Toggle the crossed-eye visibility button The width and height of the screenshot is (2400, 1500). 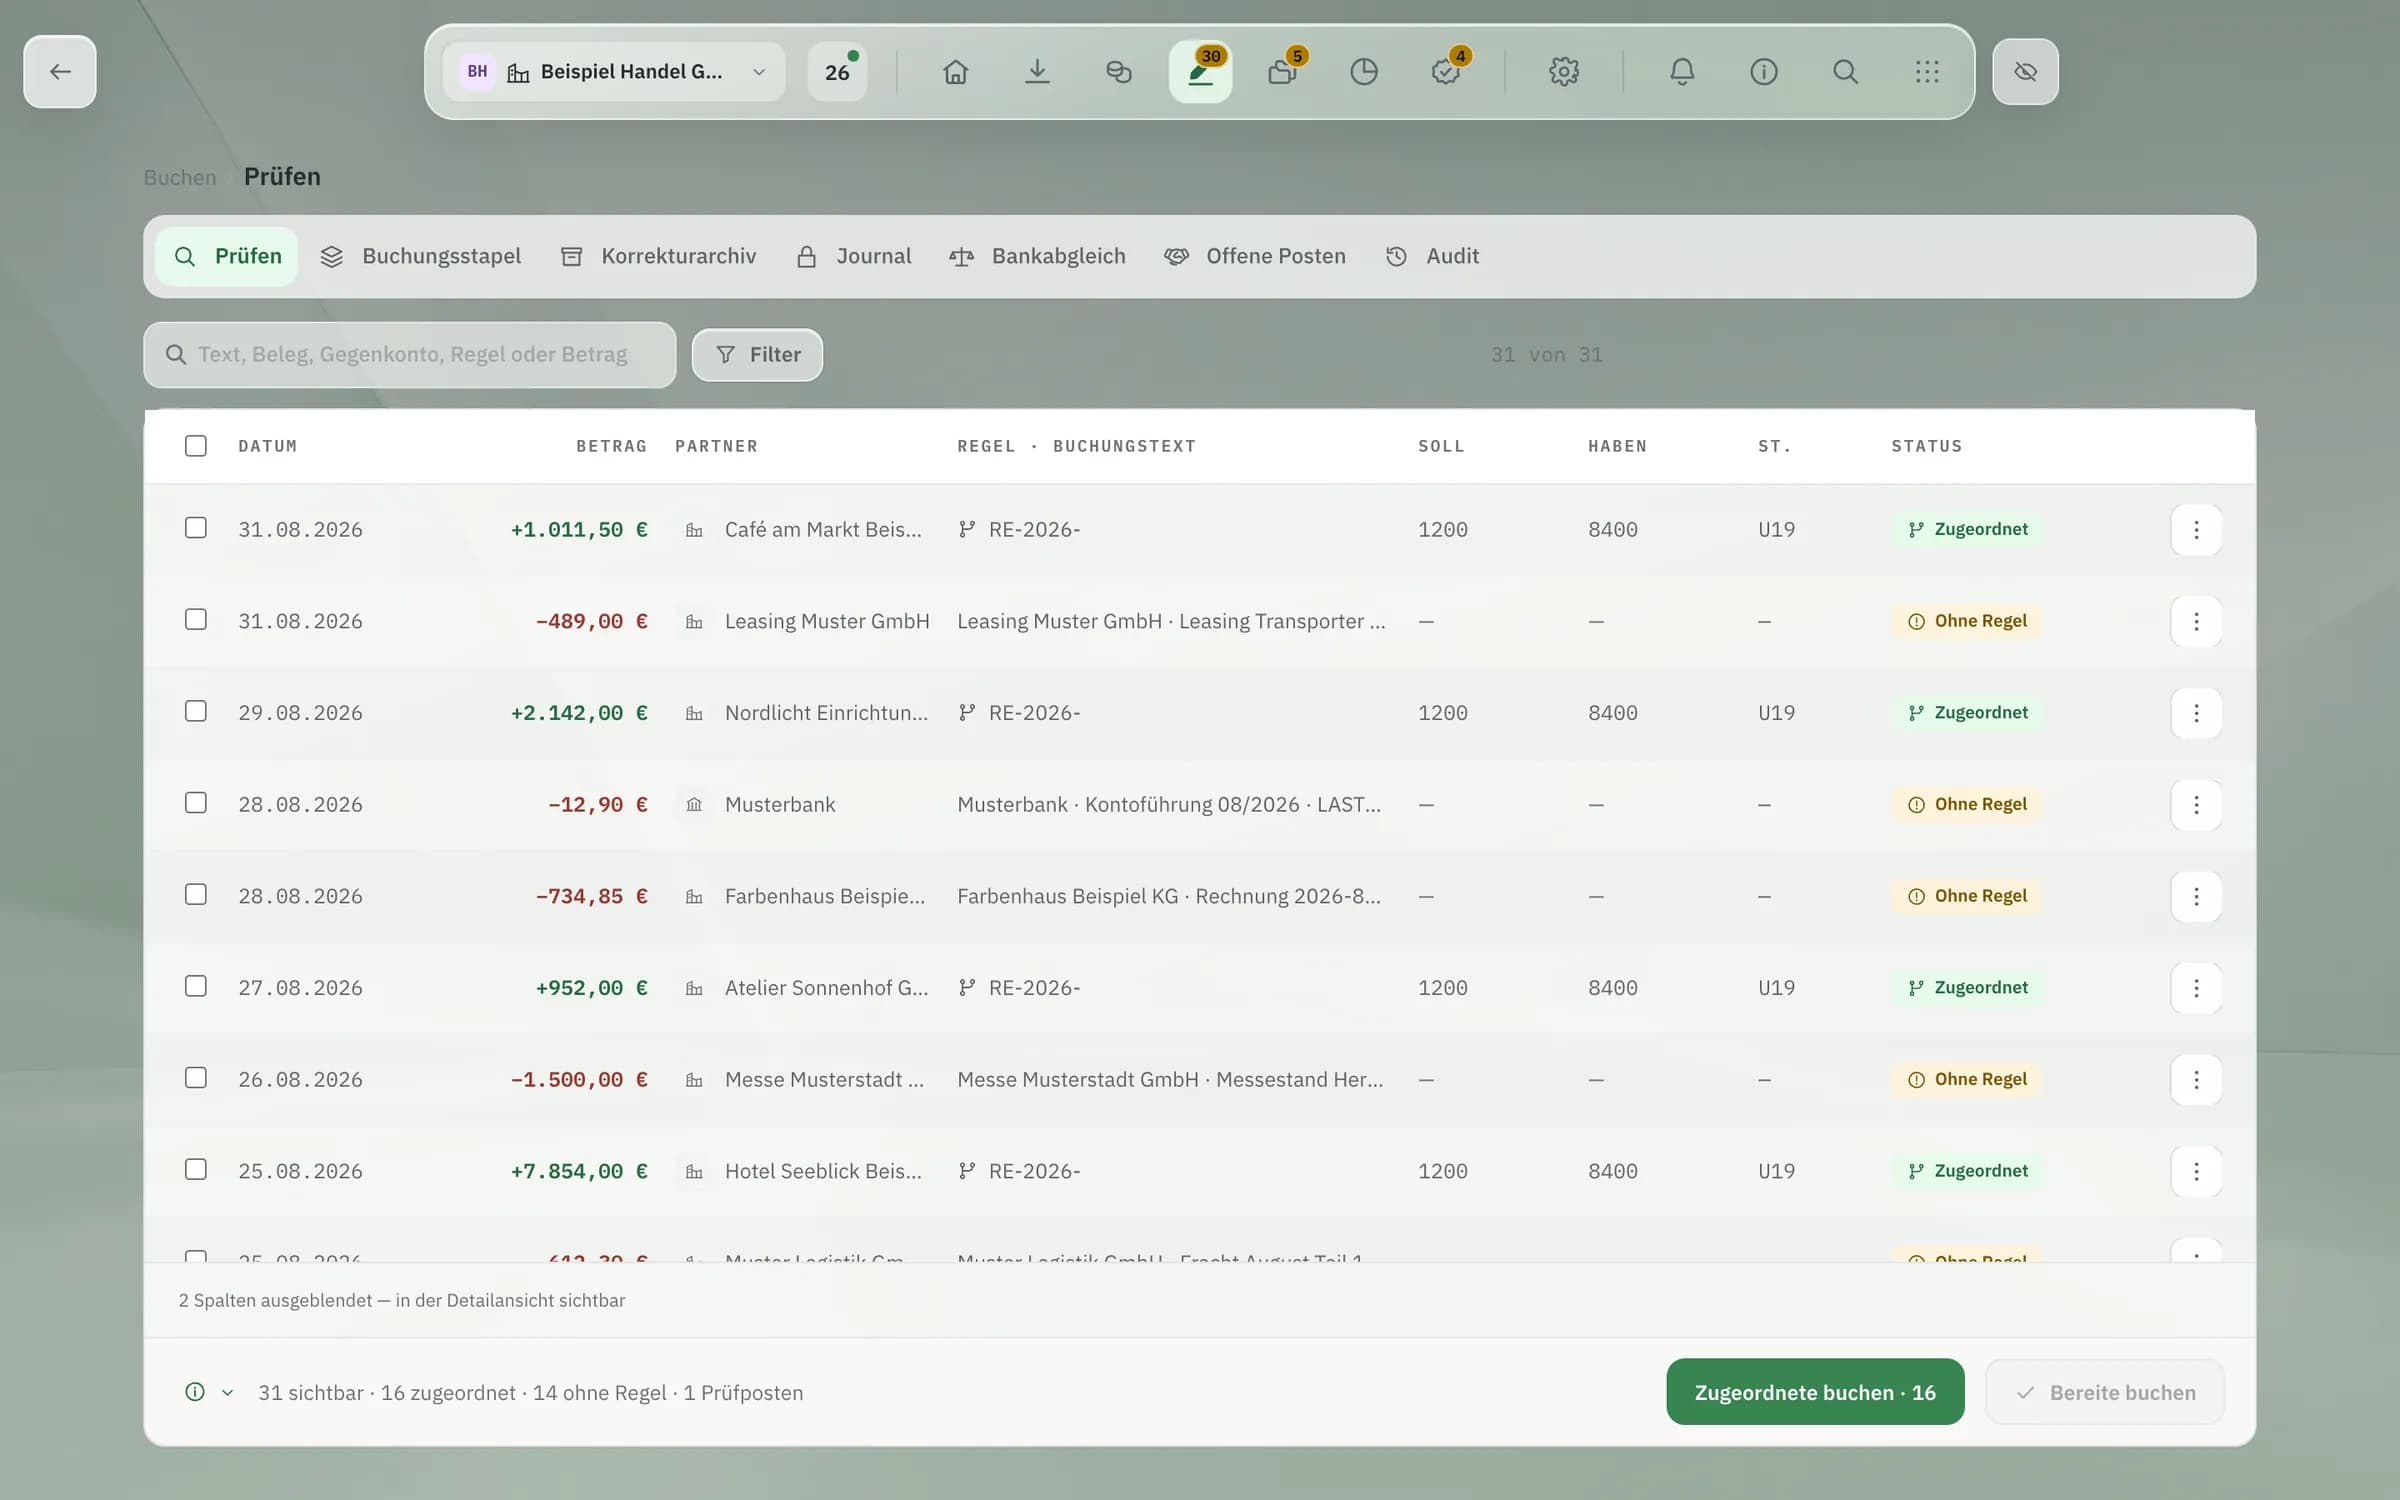tap(2025, 72)
